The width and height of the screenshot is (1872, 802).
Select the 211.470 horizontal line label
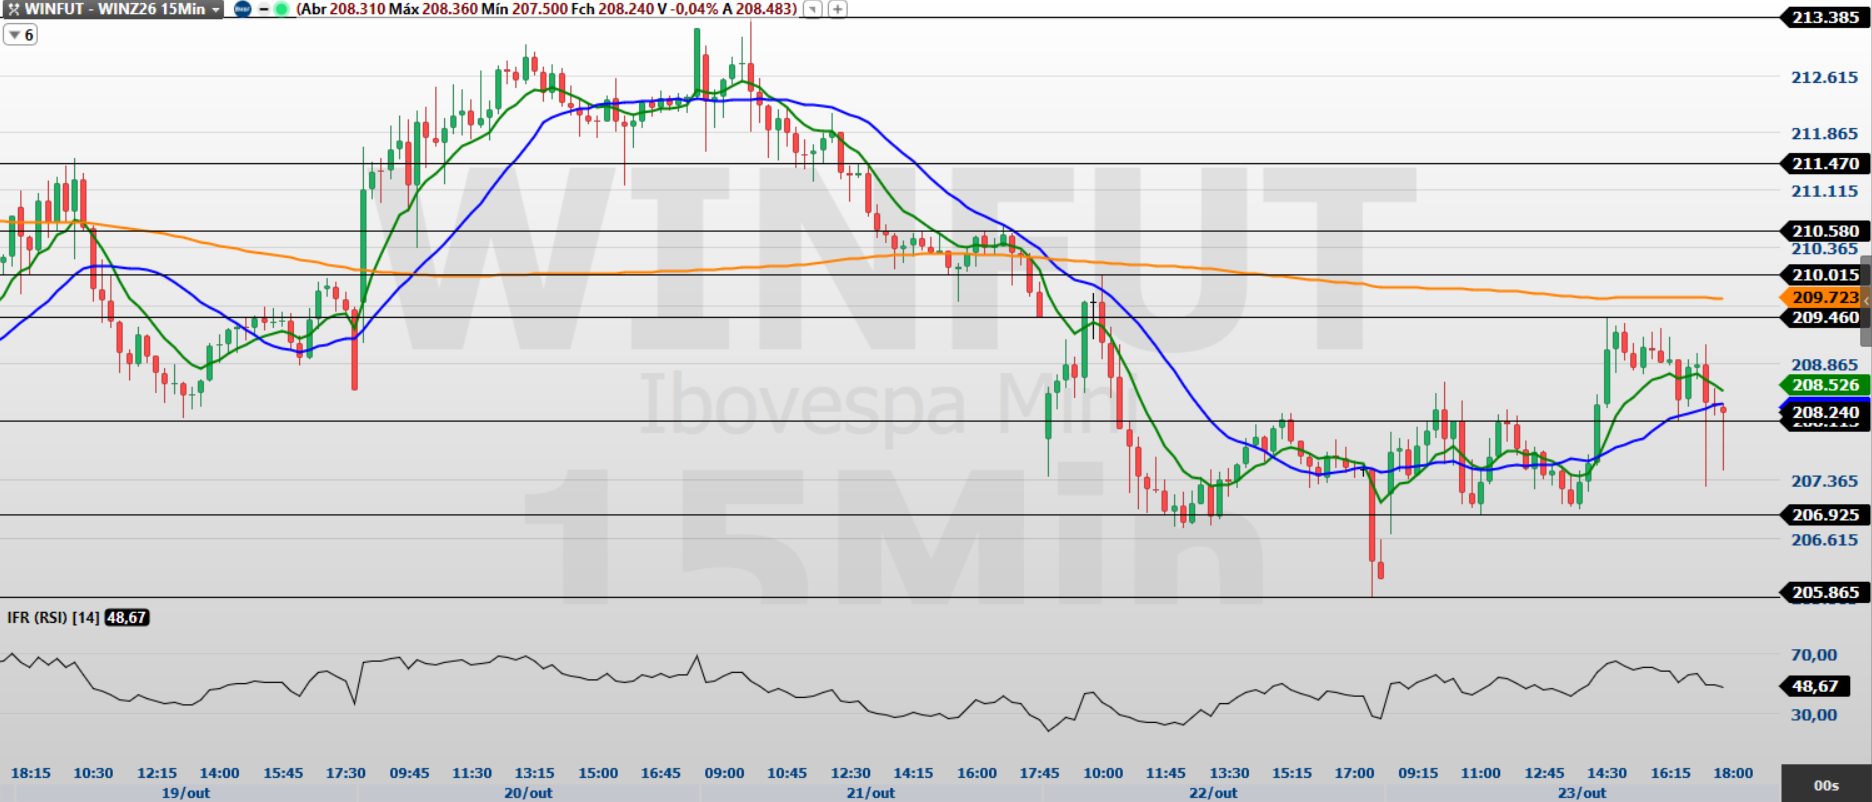point(1824,163)
